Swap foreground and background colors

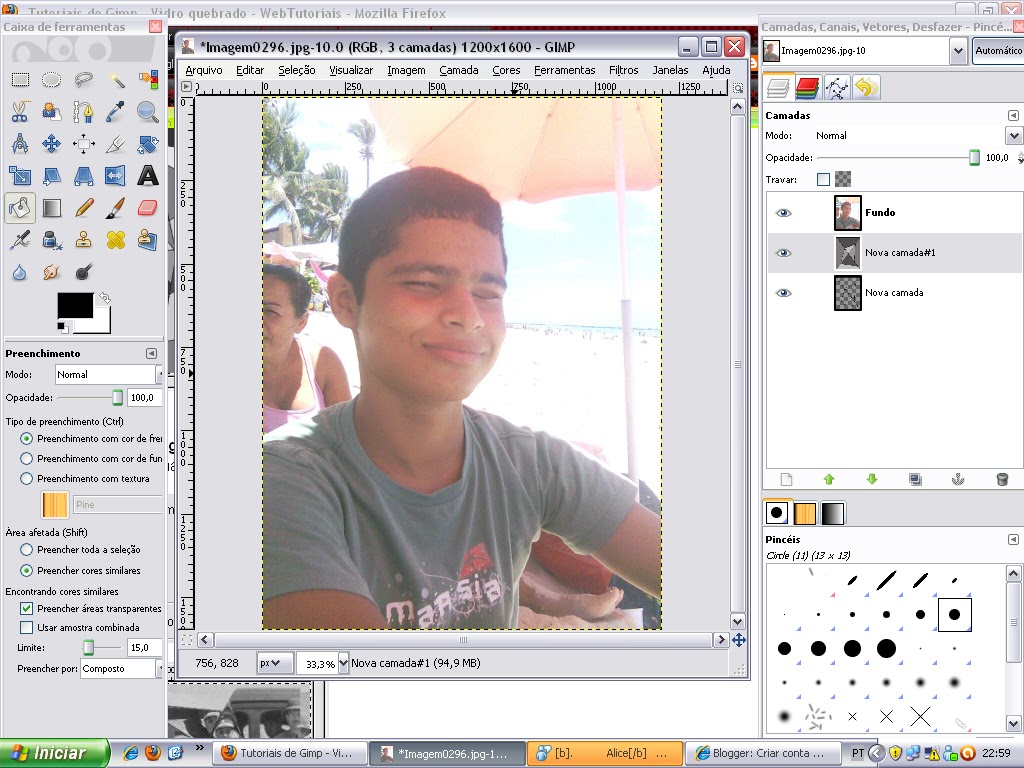(x=104, y=298)
